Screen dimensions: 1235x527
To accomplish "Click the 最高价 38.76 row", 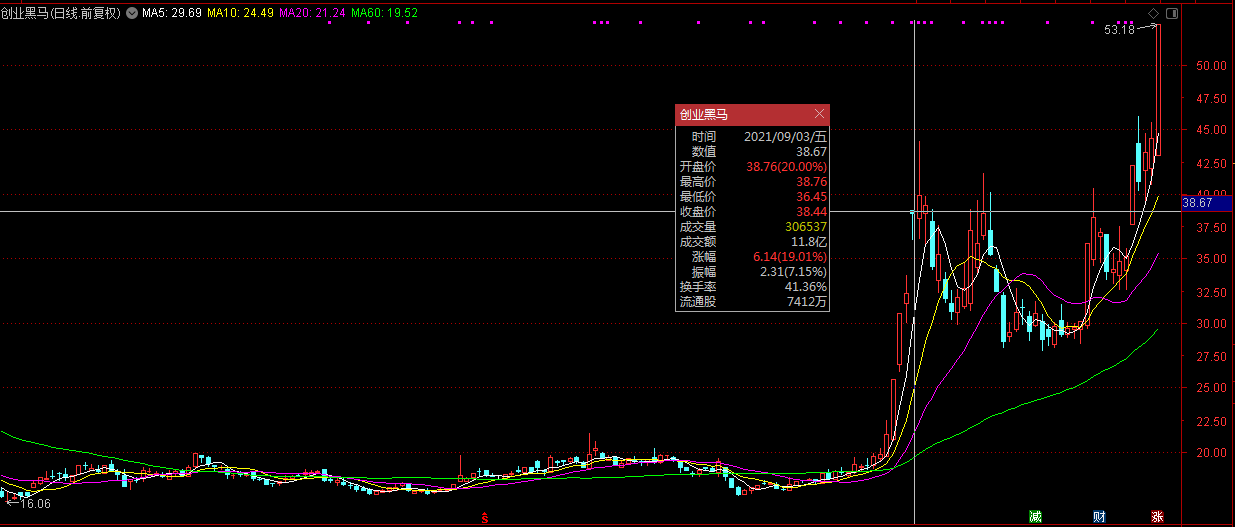I will pyautogui.click(x=752, y=181).
